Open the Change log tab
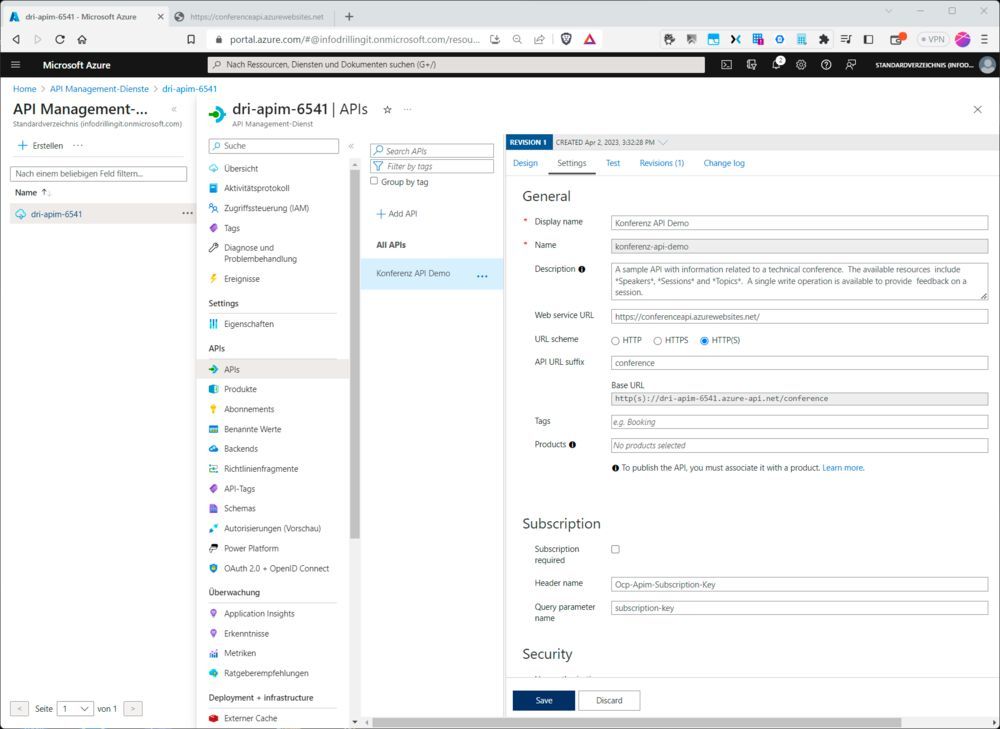Screen dimensions: 1000x729 pos(723,163)
